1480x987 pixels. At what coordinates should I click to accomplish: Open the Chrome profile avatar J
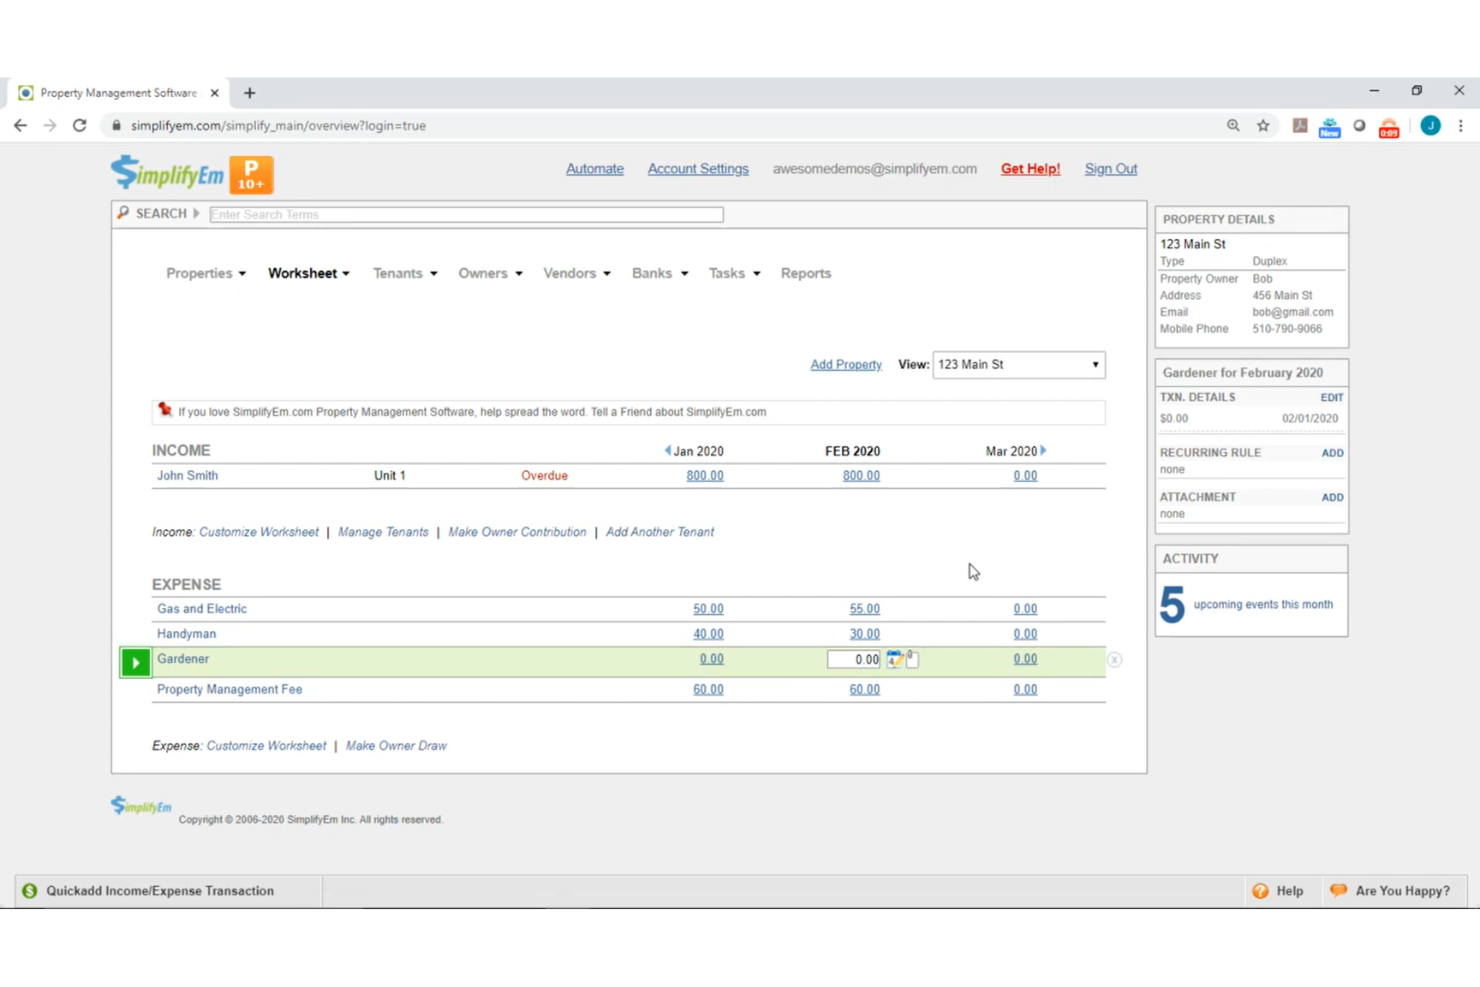[1430, 126]
